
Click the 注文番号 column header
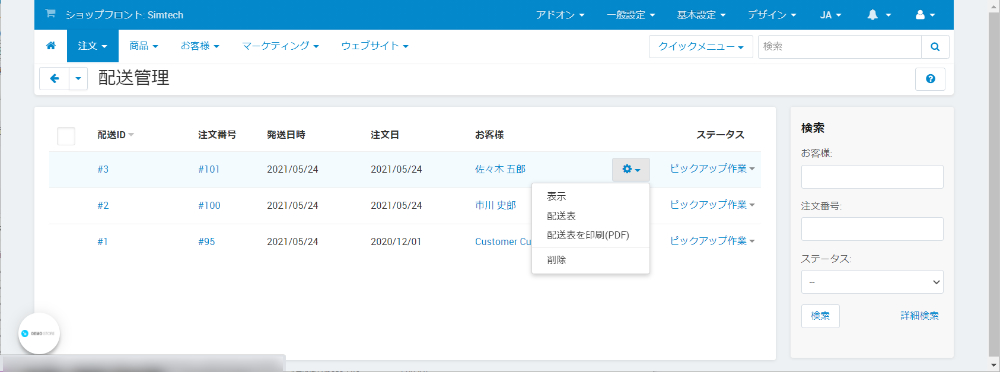point(217,135)
